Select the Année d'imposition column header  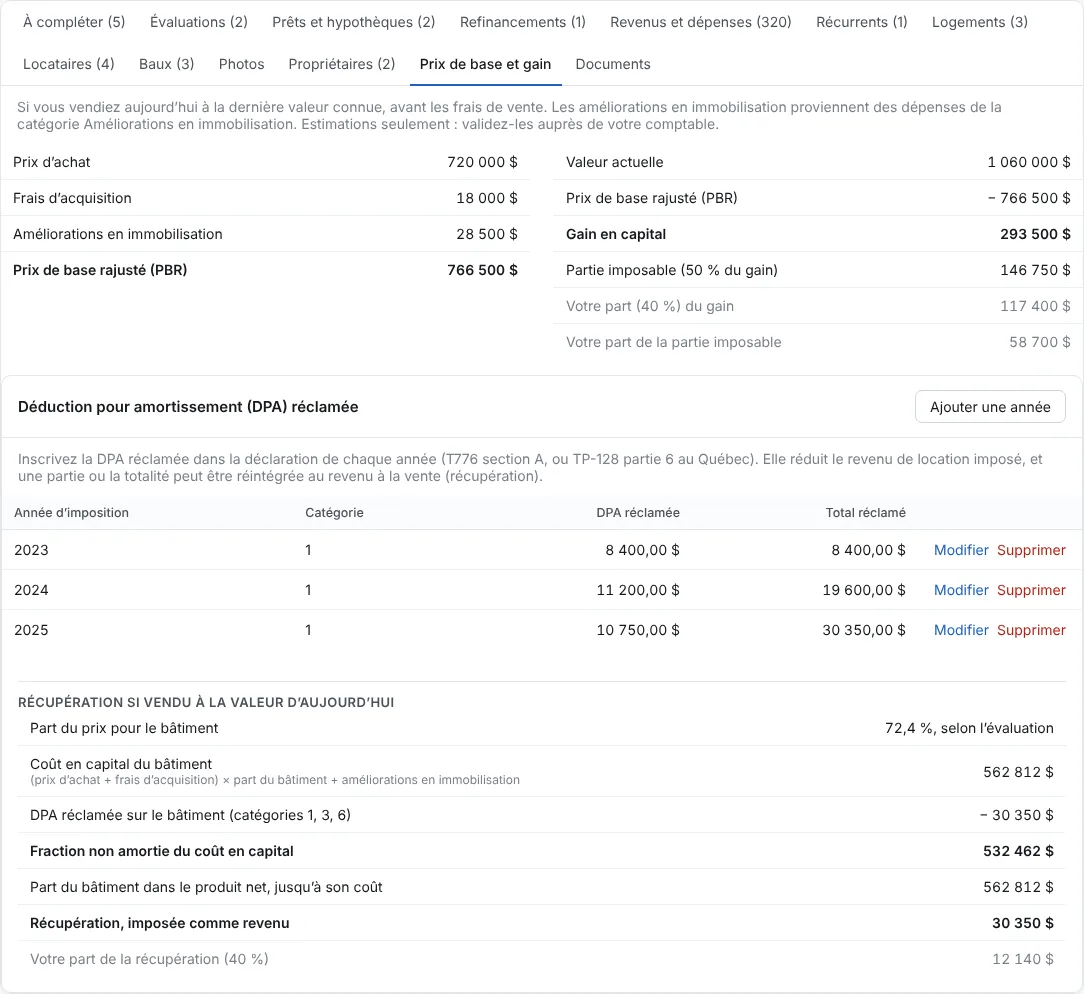(71, 513)
